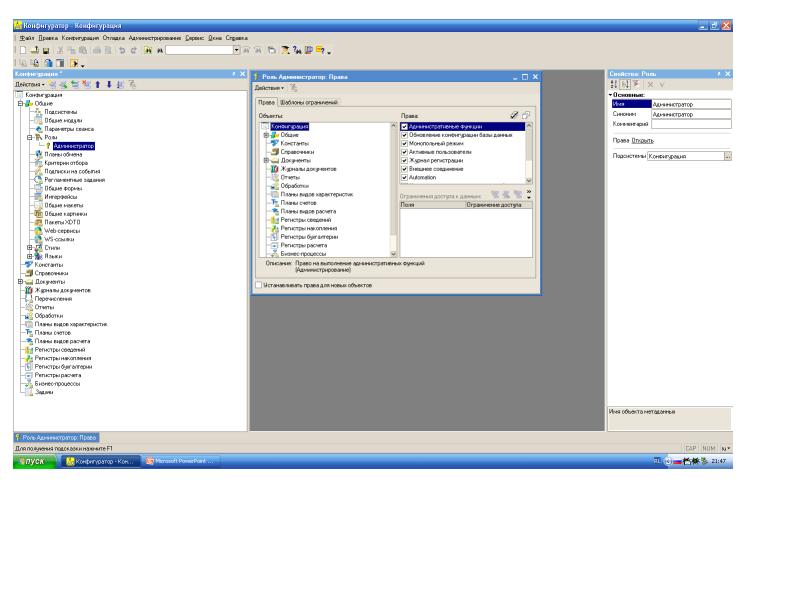Toggle Обновление конфигурации базы данных checkbox

coord(404,135)
